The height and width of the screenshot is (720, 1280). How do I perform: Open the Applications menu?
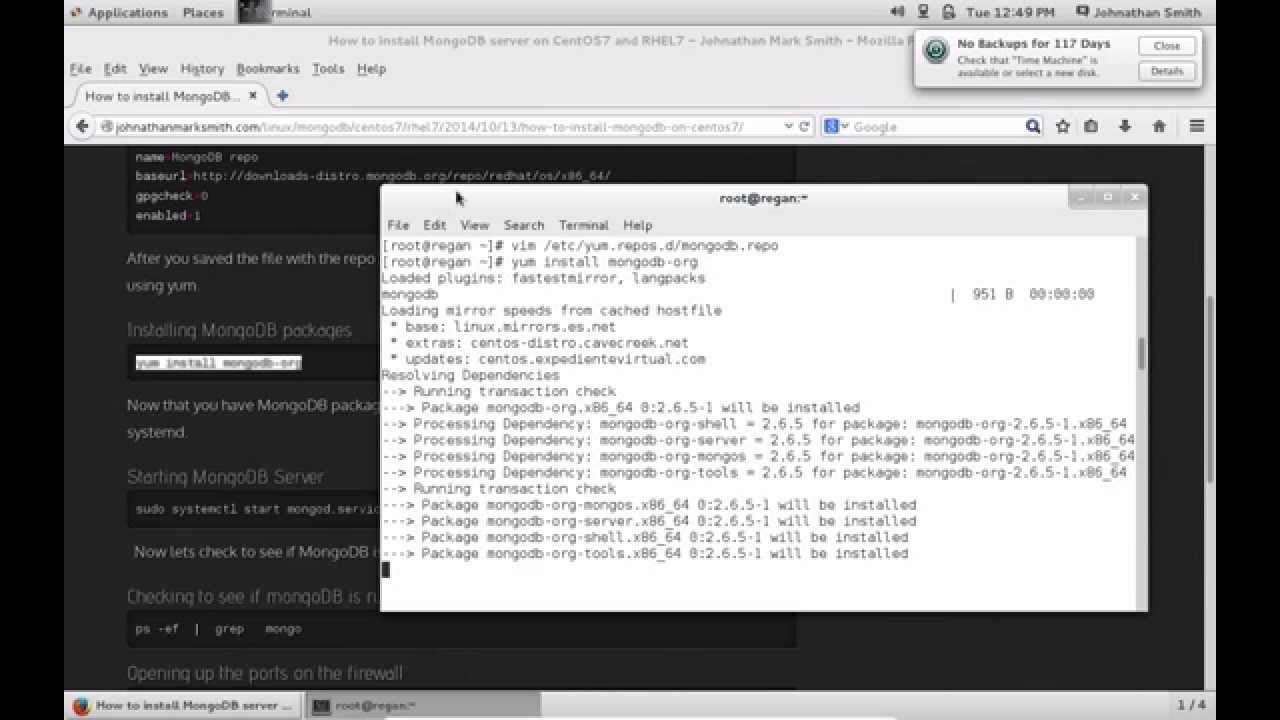click(119, 12)
